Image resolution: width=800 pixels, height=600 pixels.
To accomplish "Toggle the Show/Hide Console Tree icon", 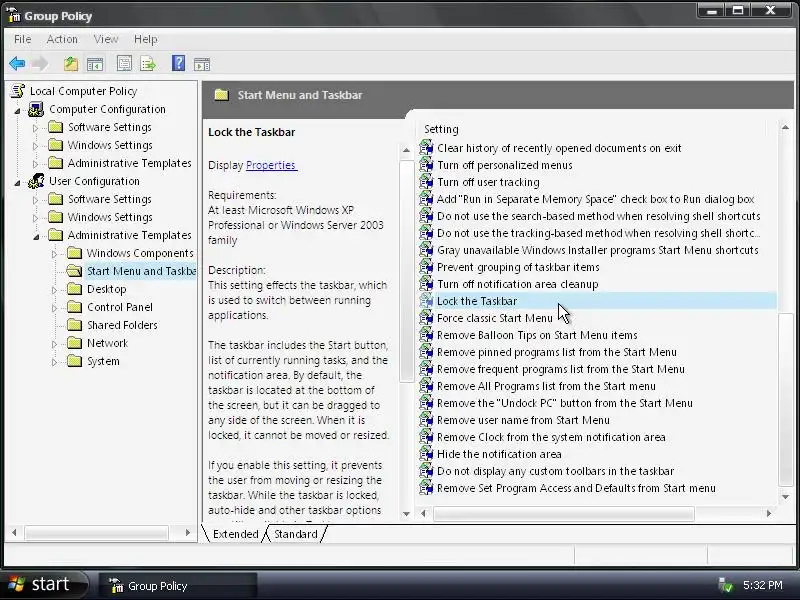I will tap(95, 64).
